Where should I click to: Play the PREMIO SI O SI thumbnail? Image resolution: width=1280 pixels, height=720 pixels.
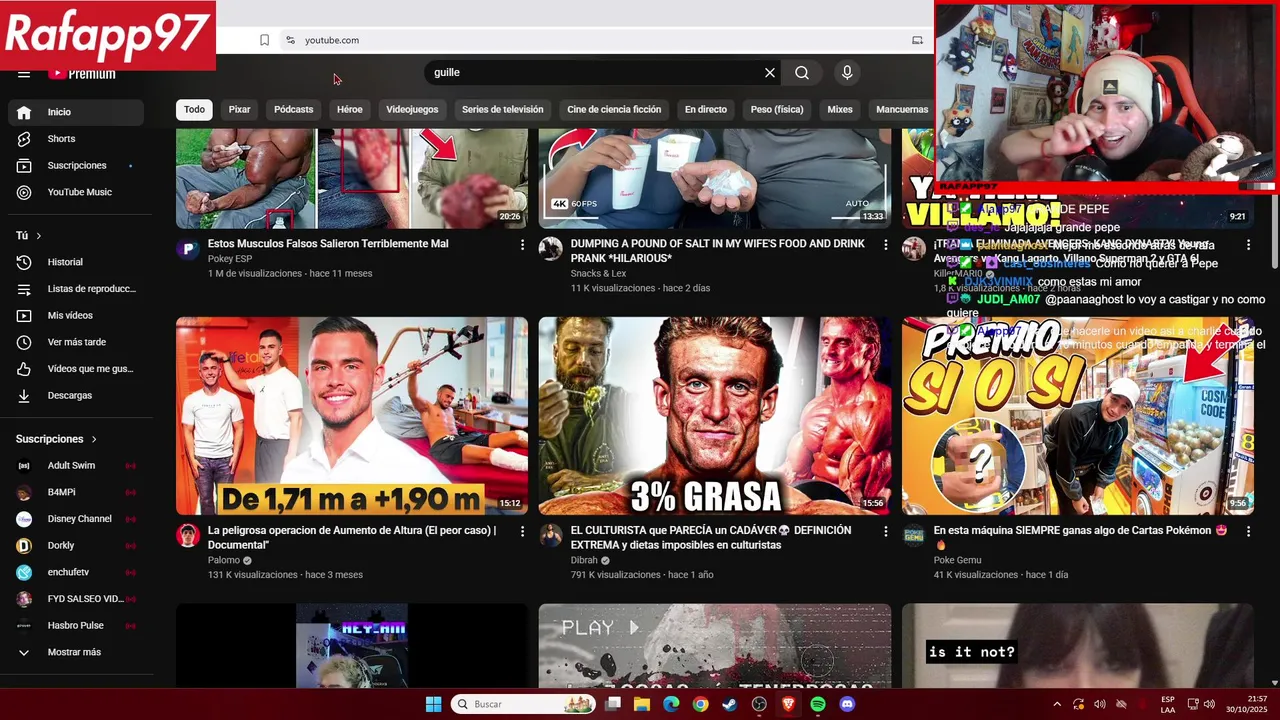(x=1078, y=416)
